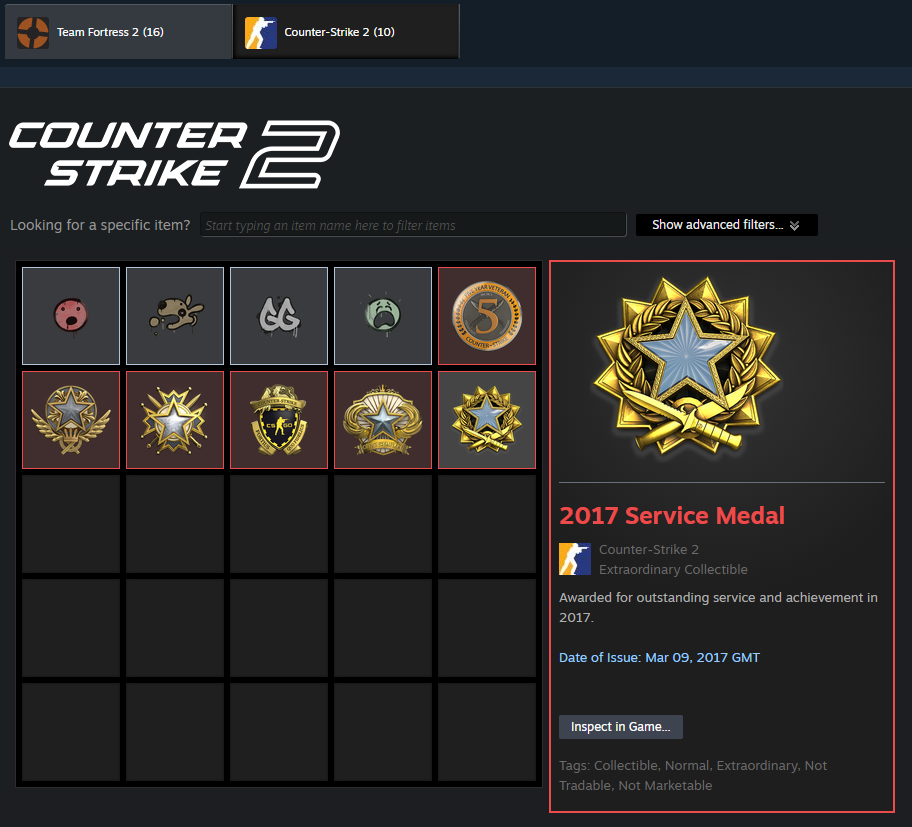
Task: Click the double chevron beside advanced filters
Action: pos(795,226)
